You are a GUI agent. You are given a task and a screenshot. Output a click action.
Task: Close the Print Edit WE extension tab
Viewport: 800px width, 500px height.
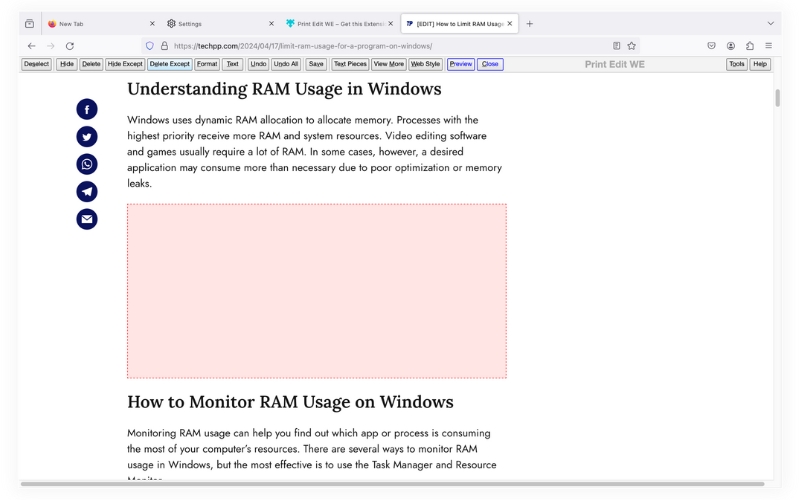pyautogui.click(x=390, y=24)
